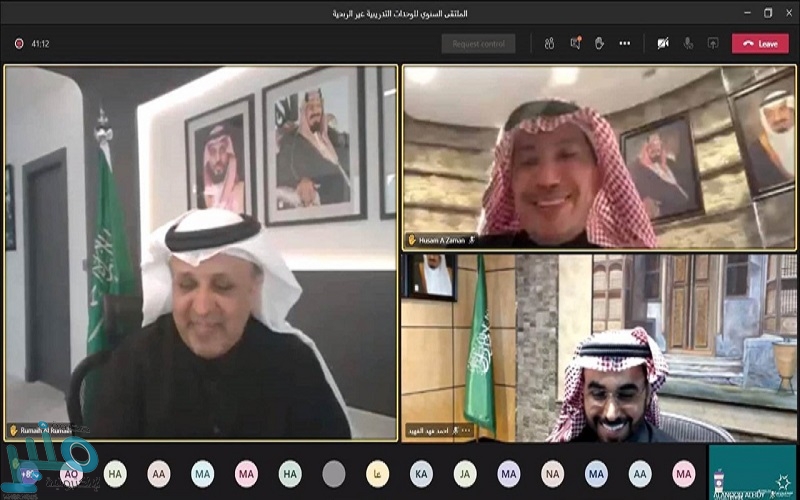Image resolution: width=800 pixels, height=500 pixels.
Task: Click the gray blank participant avatar
Action: 334,473
